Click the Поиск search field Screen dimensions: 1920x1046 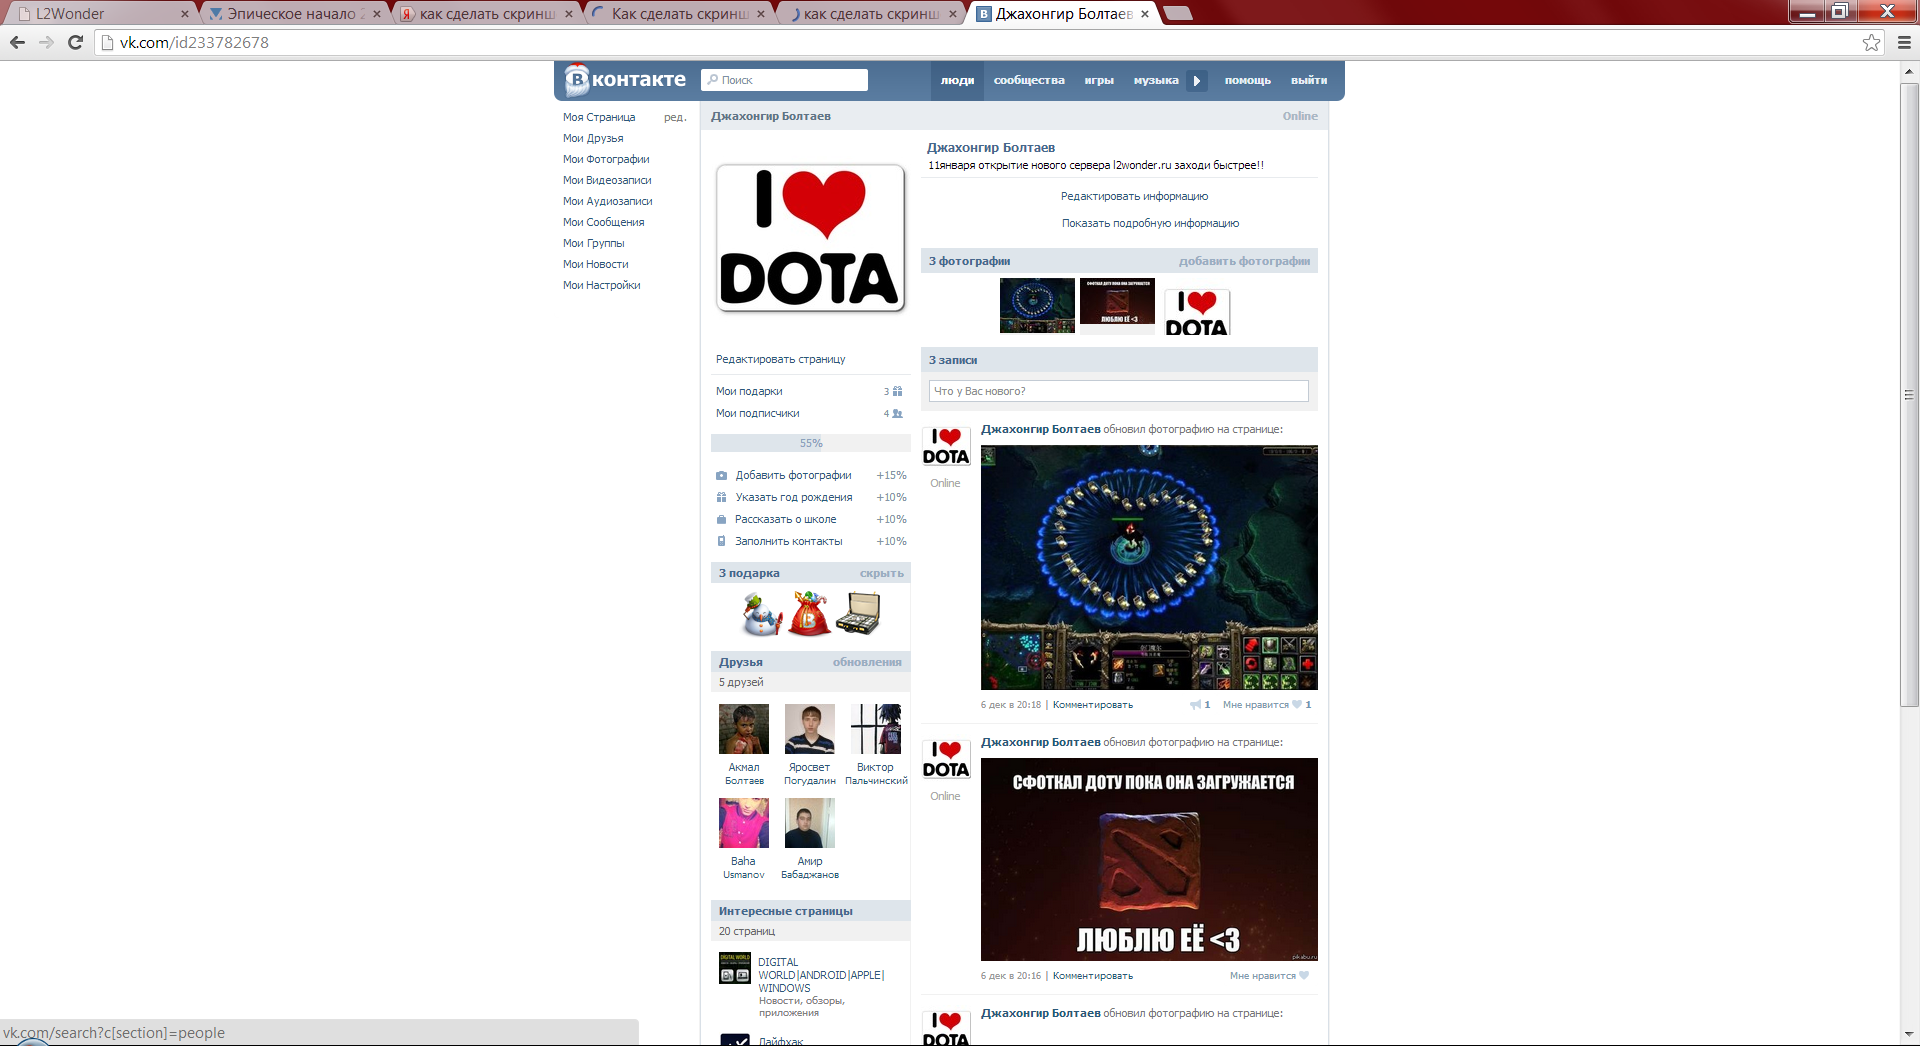coord(784,80)
